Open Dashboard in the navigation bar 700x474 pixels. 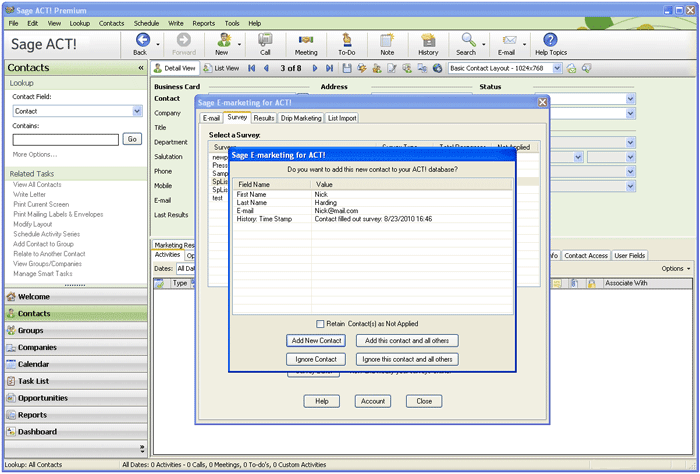(x=76, y=432)
